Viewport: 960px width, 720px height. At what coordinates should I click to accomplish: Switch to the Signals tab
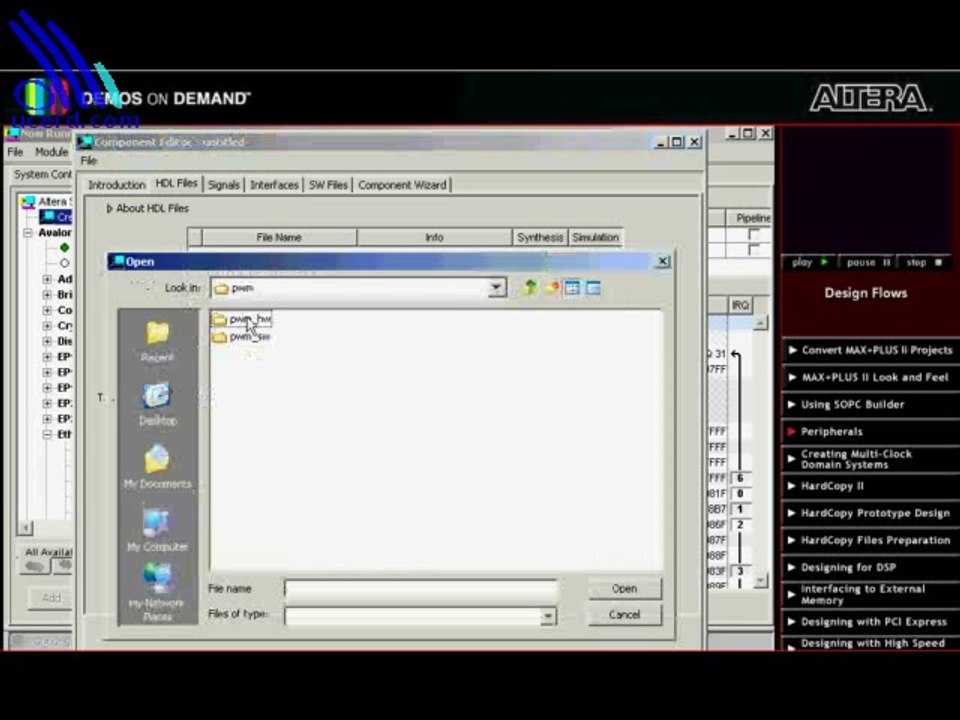click(x=223, y=185)
